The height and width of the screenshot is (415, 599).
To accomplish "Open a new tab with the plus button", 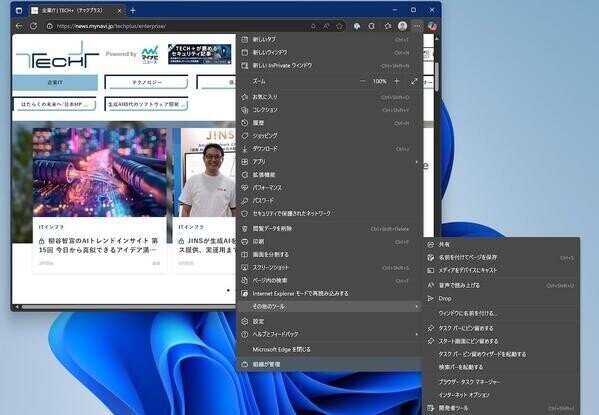I will pos(133,10).
